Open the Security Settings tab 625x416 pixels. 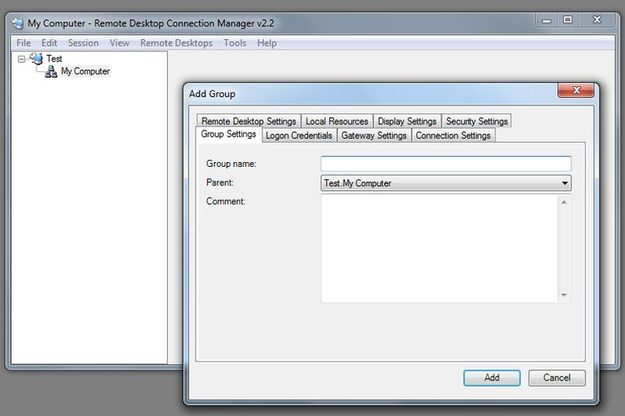(477, 121)
